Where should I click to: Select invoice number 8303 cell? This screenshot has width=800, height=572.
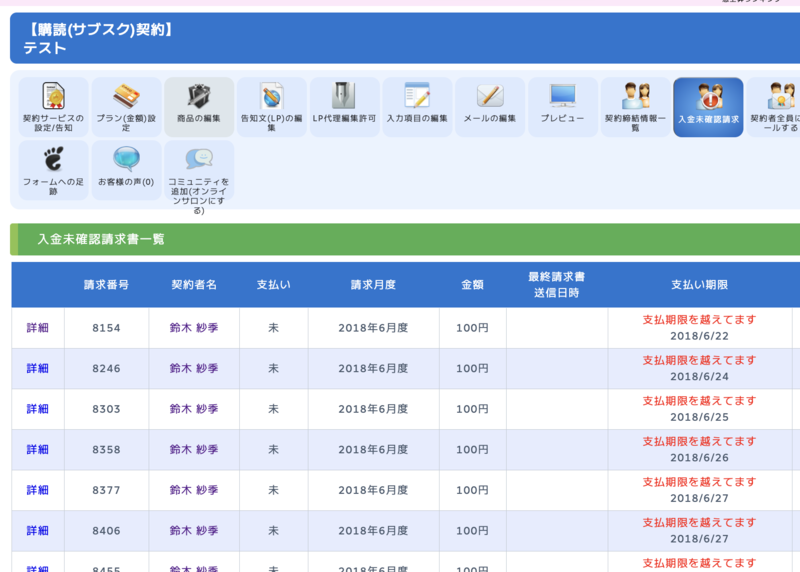[106, 409]
